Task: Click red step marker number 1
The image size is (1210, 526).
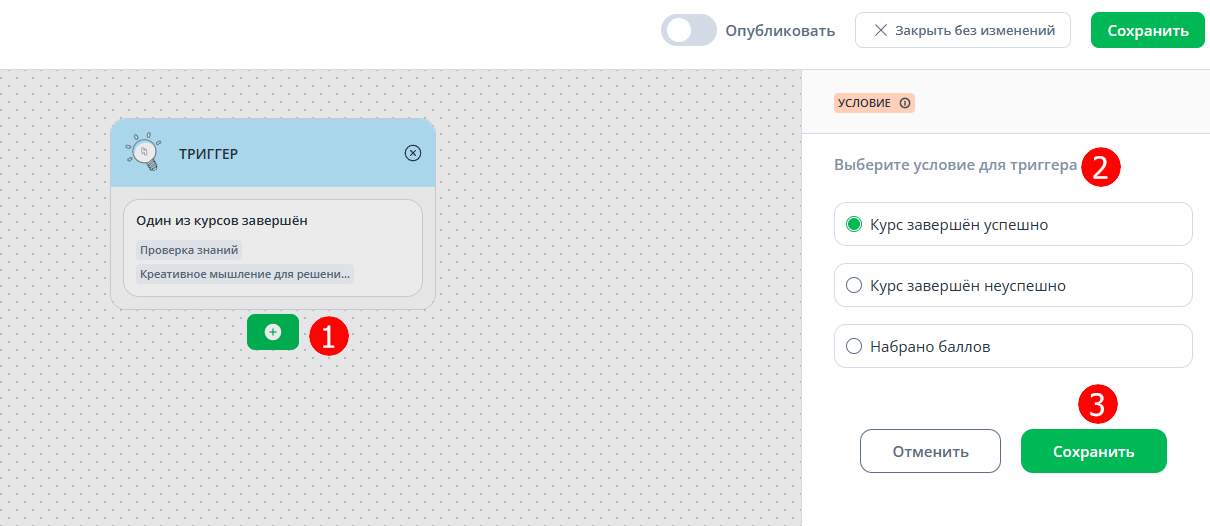Action: pyautogui.click(x=328, y=335)
